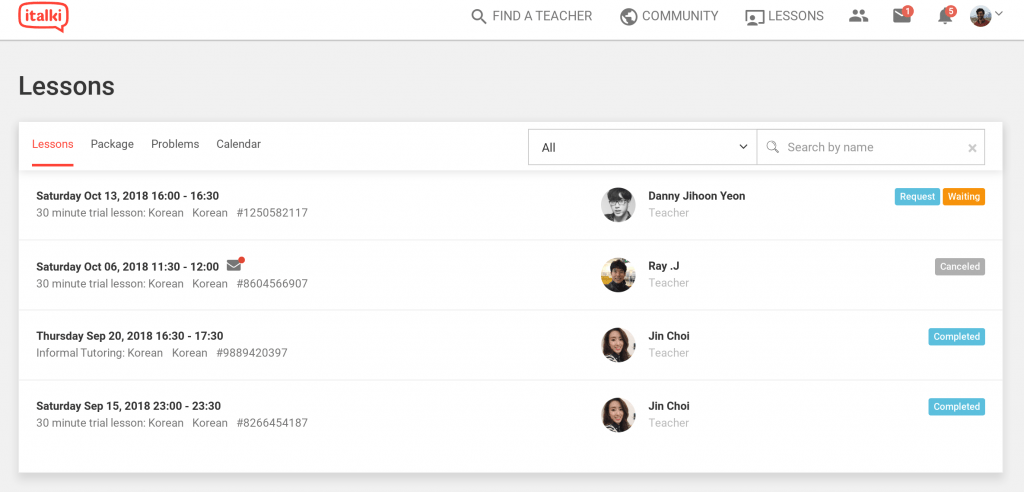
Task: Click Ray .J profile photo
Action: click(618, 274)
